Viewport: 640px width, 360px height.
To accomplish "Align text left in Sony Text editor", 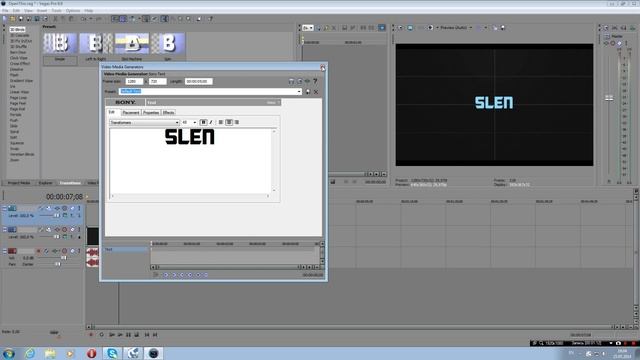I will click(221, 122).
